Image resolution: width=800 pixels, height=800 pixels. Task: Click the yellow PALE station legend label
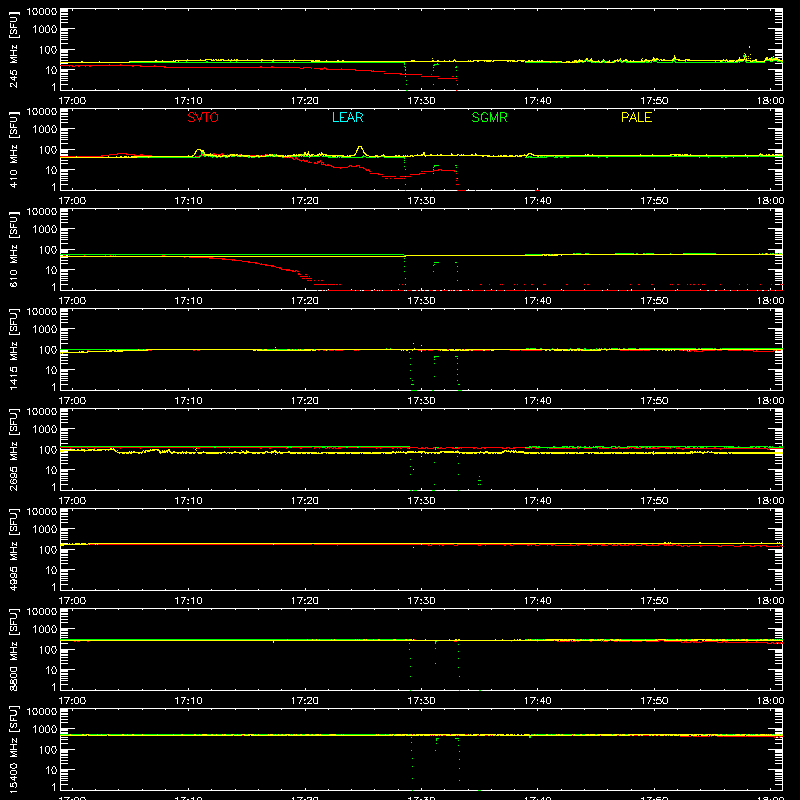point(636,117)
